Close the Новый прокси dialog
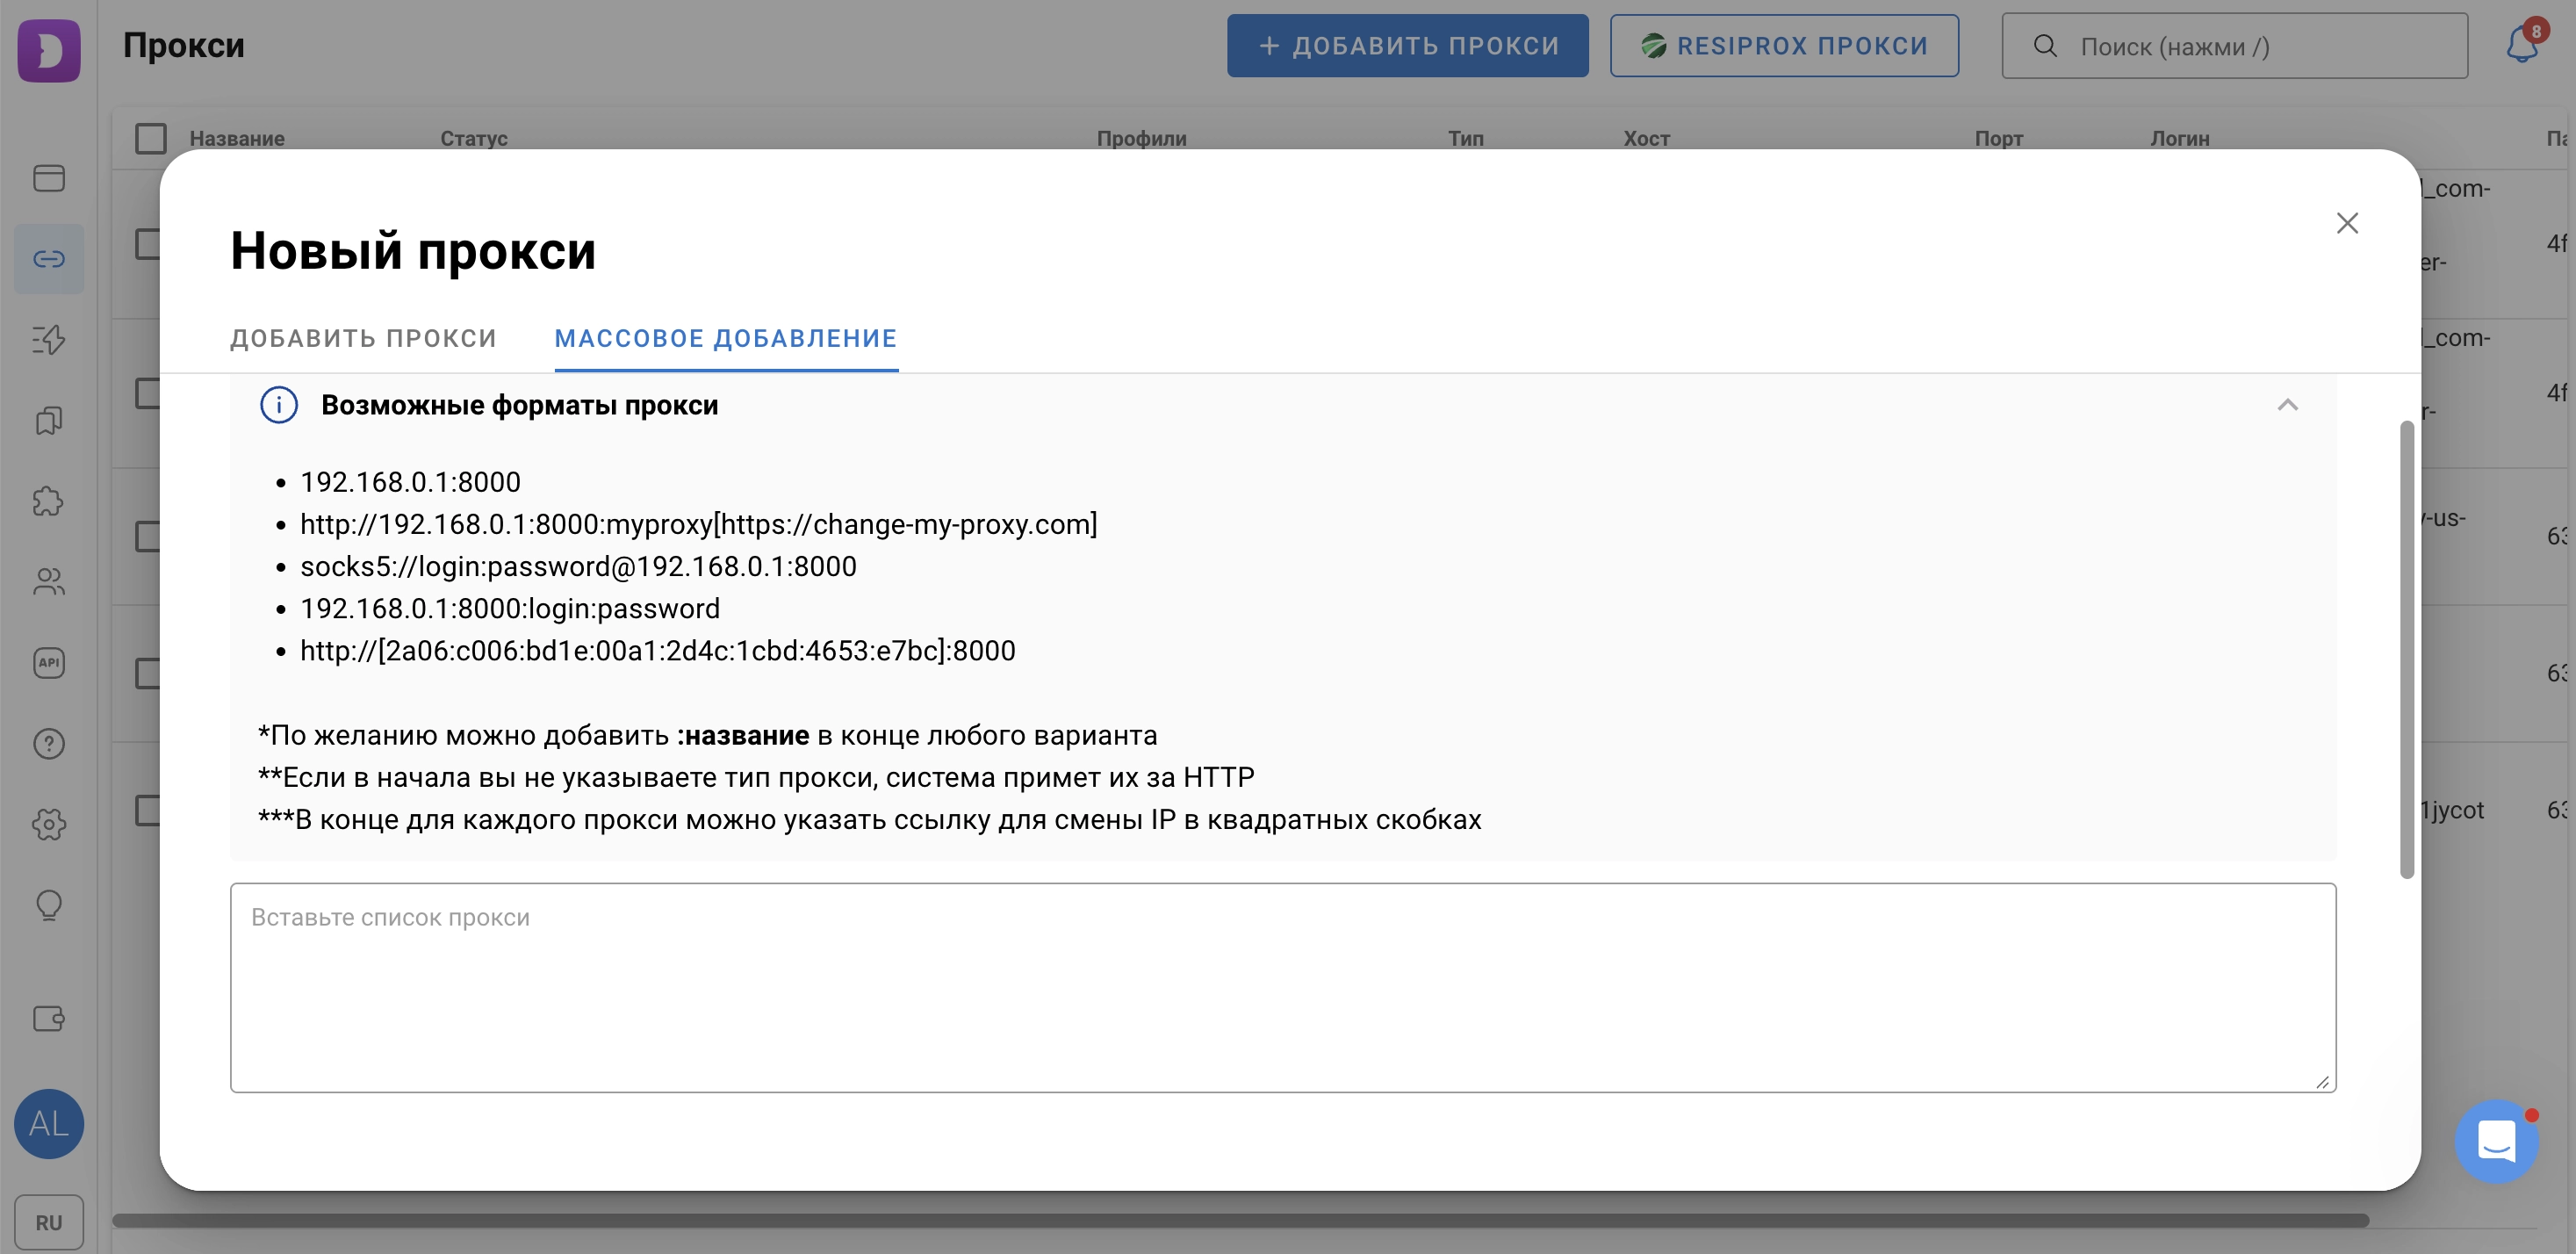 pos(2347,223)
